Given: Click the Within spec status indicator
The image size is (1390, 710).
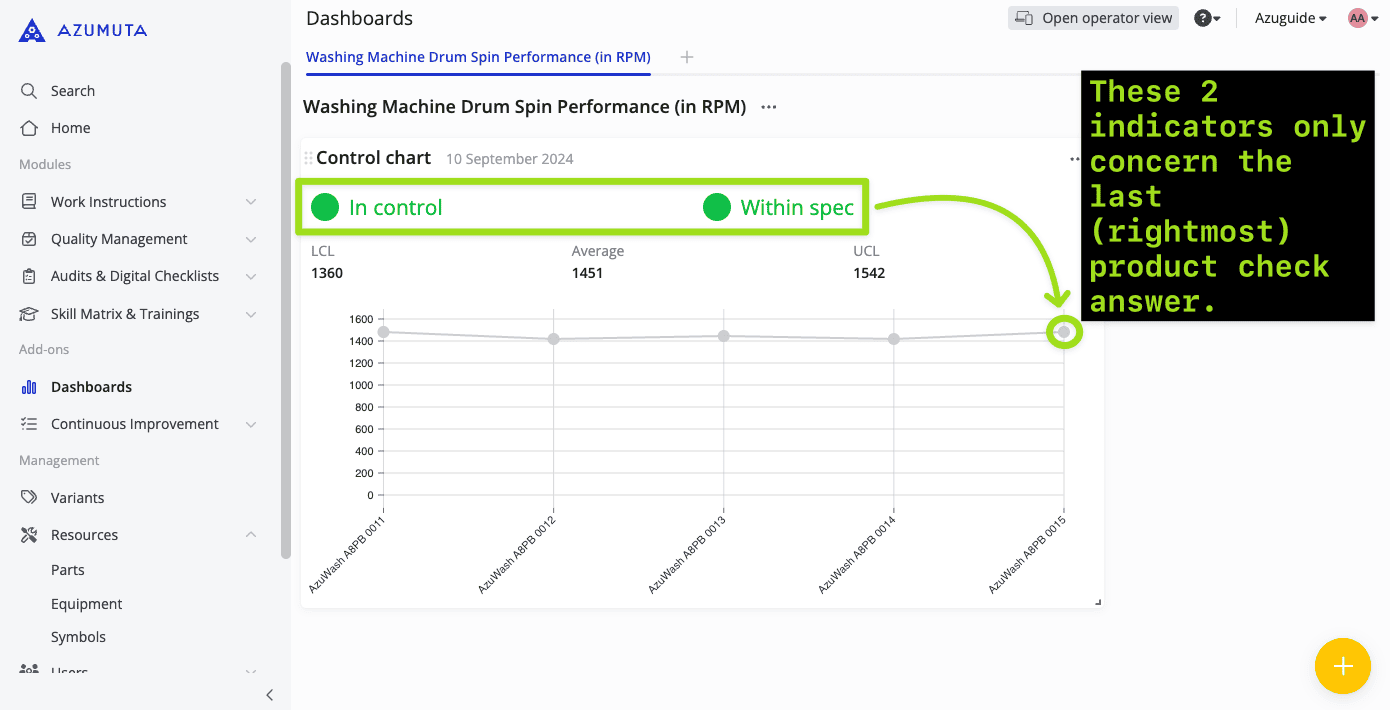Looking at the screenshot, I should tap(780, 207).
